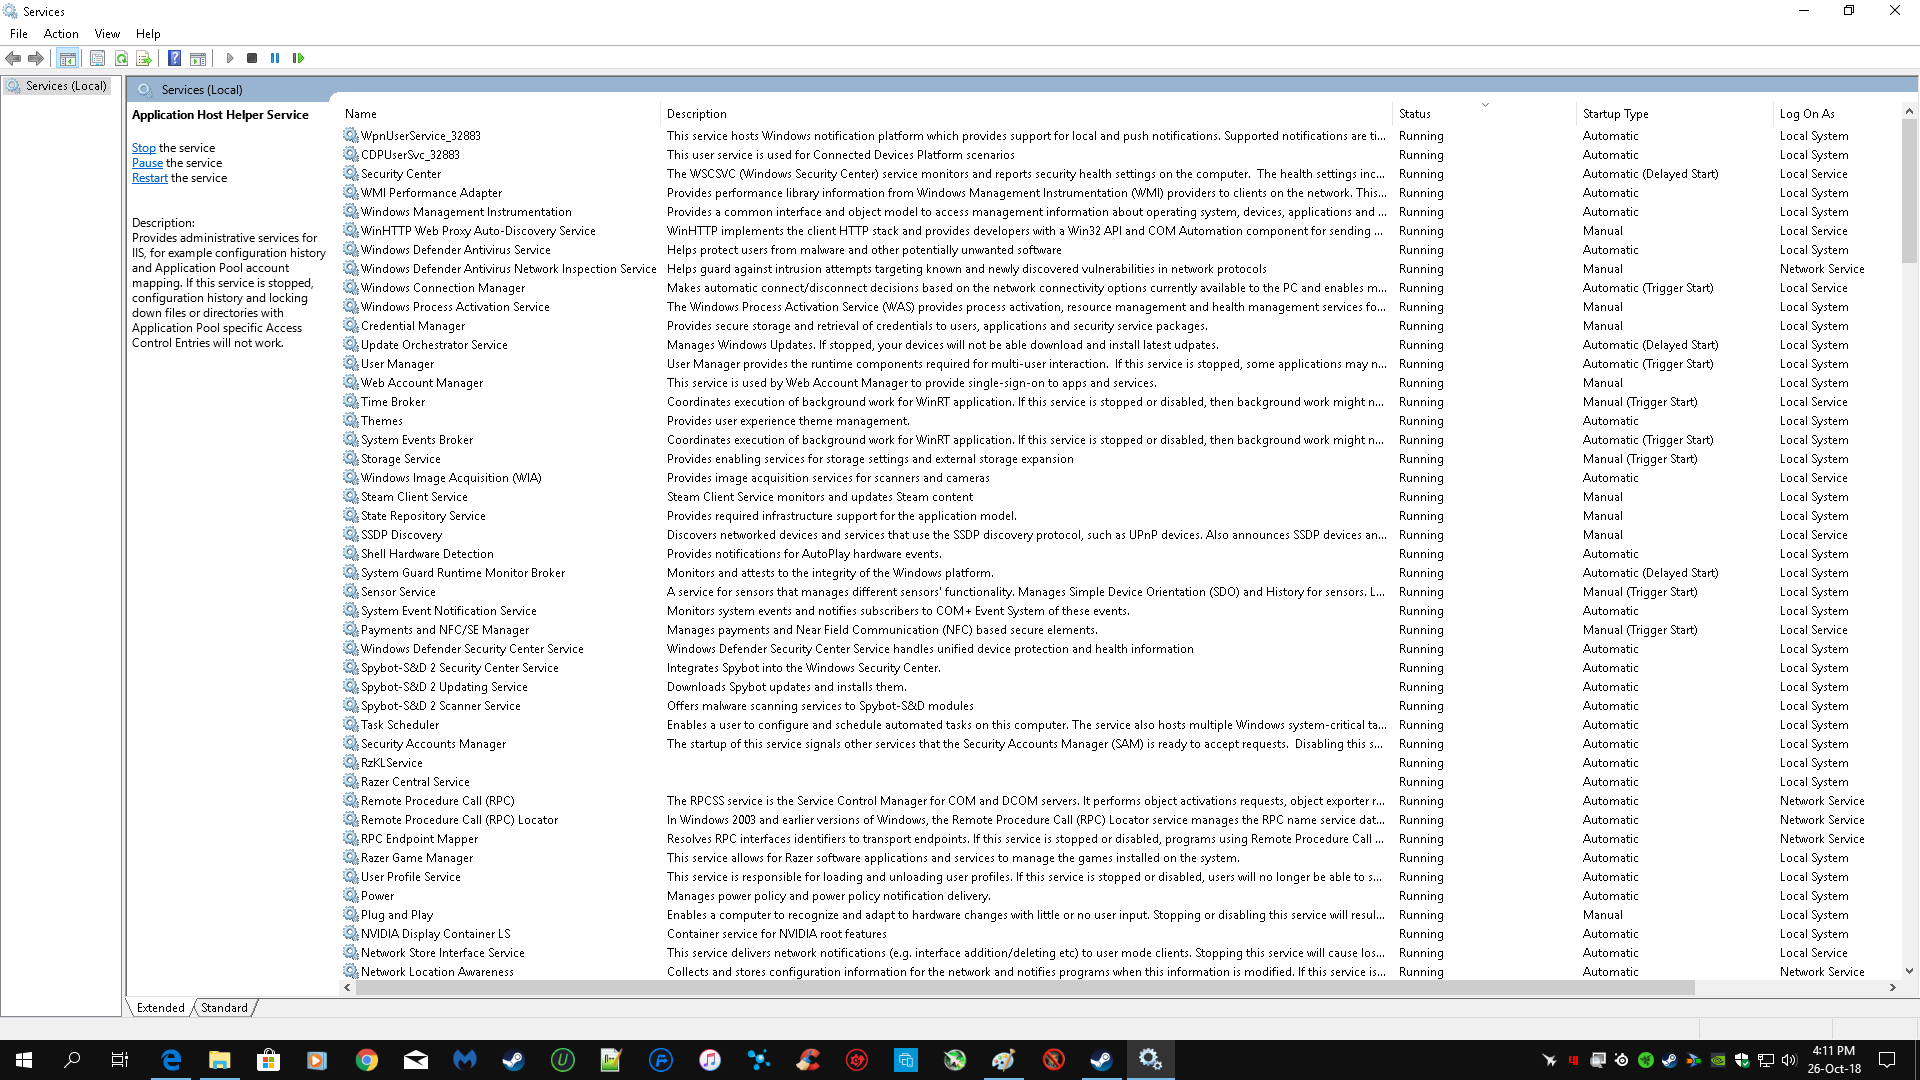The image size is (1920, 1080).
Task: Select the Windows Defender Antivirus Service row
Action: pyautogui.click(x=455, y=250)
